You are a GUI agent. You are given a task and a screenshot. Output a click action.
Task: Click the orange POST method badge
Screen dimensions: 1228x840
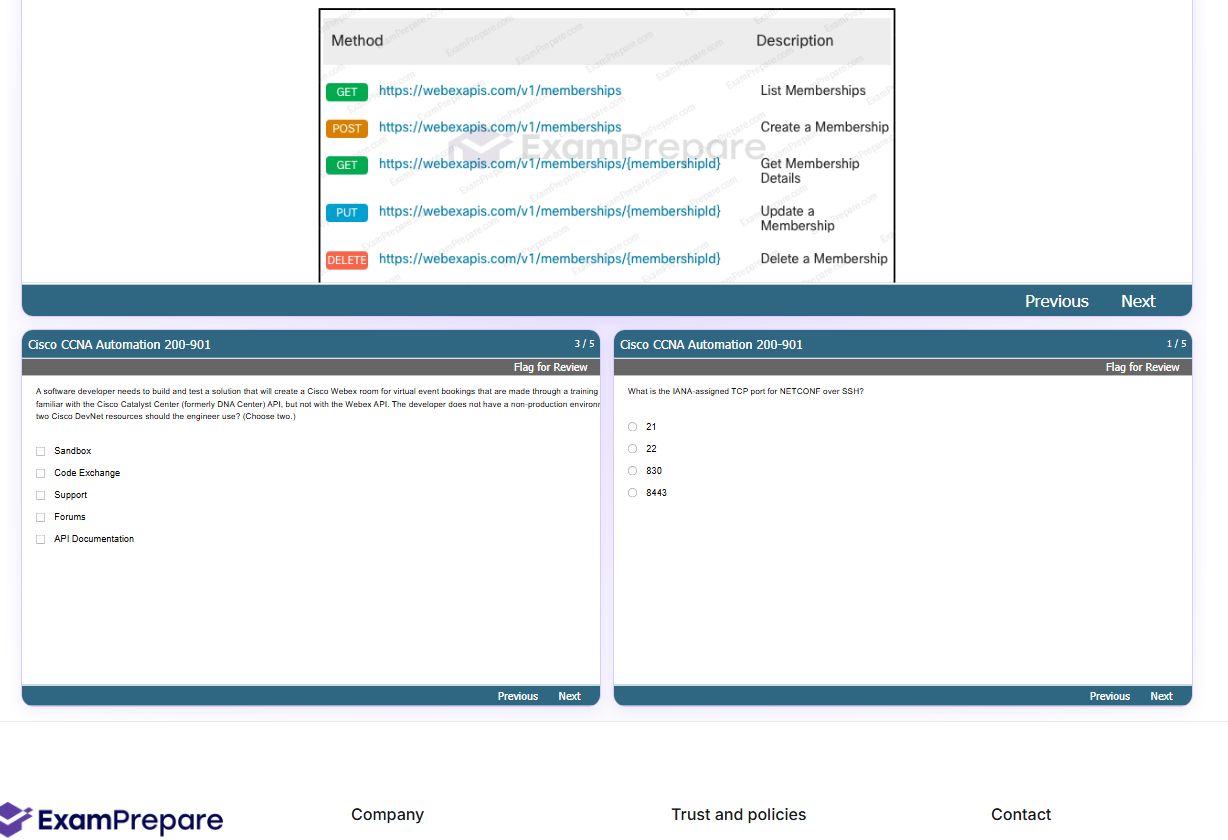(x=347, y=129)
